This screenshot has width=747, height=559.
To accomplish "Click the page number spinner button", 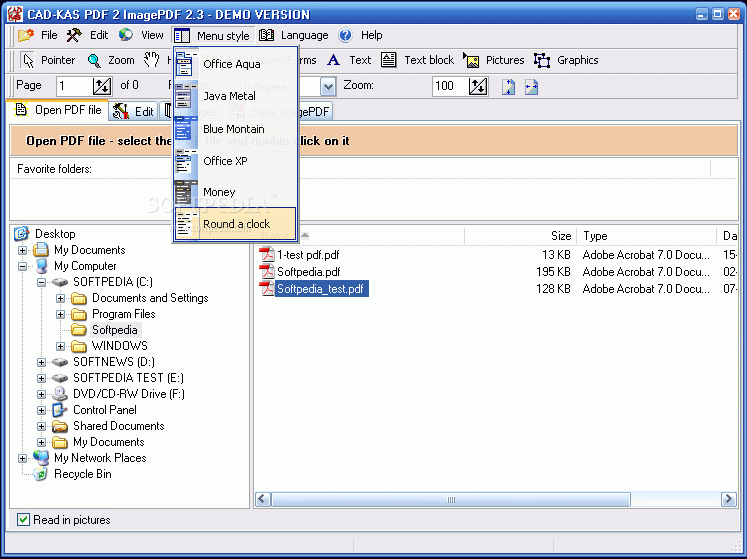I will pos(102,86).
